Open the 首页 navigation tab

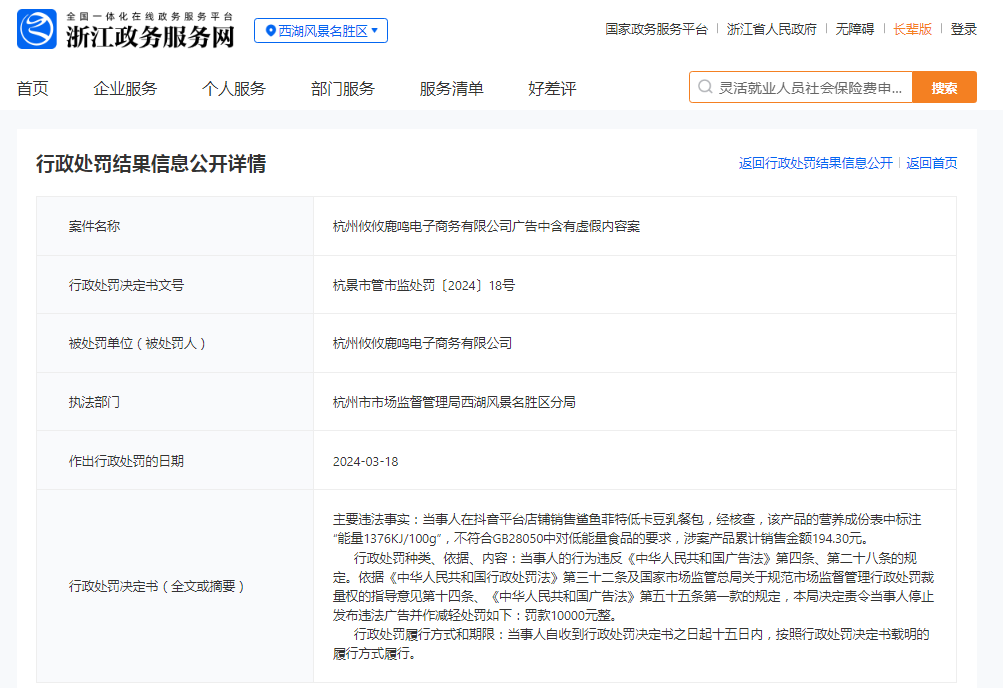[32, 89]
